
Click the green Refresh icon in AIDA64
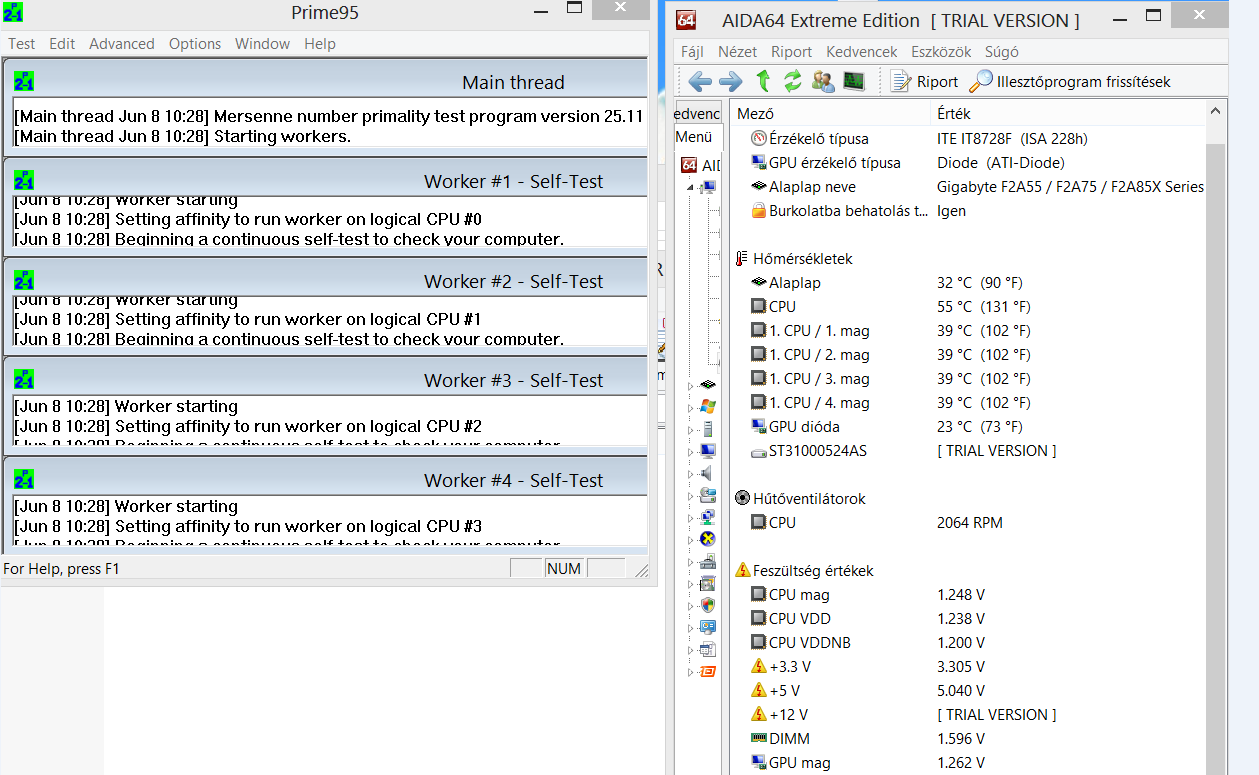pyautogui.click(x=793, y=81)
